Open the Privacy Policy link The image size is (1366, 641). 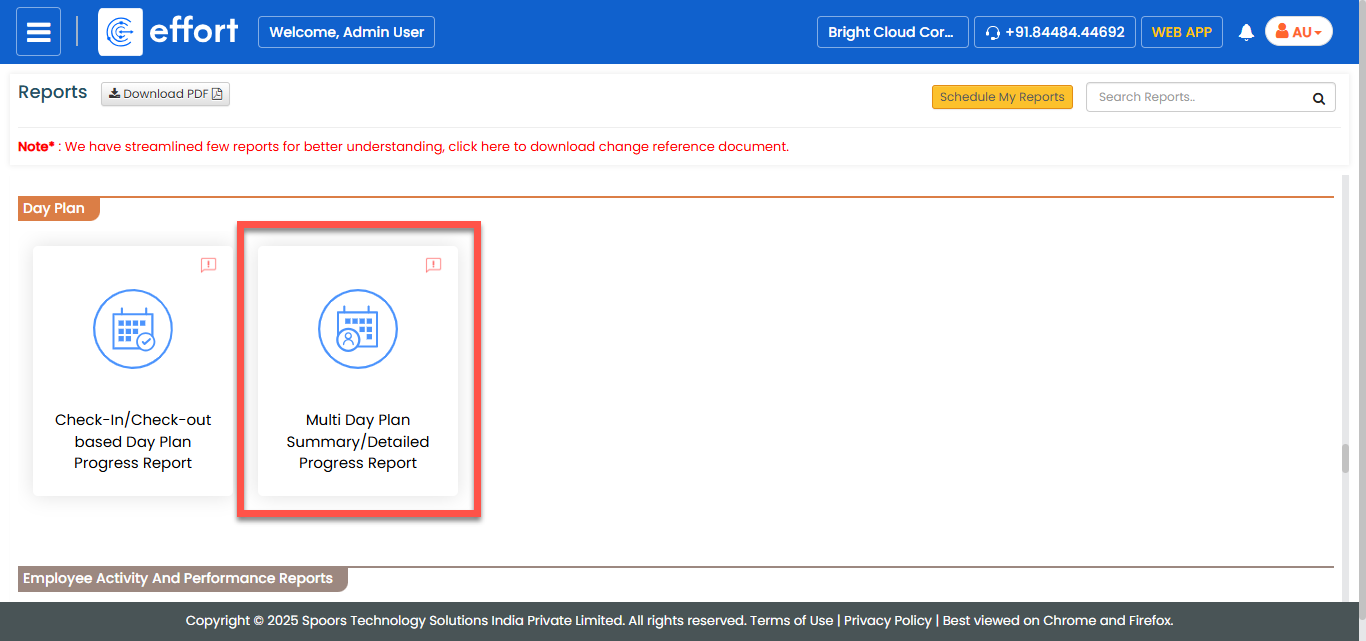pos(887,620)
